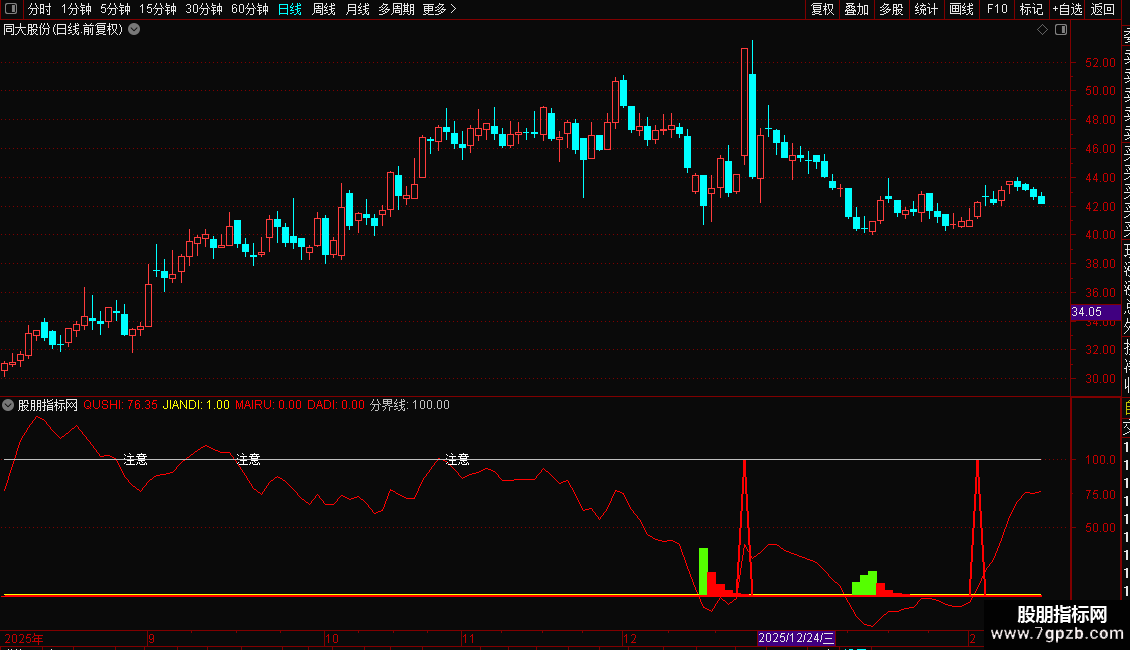Click the 75.00 indicator axis label

click(x=1100, y=494)
